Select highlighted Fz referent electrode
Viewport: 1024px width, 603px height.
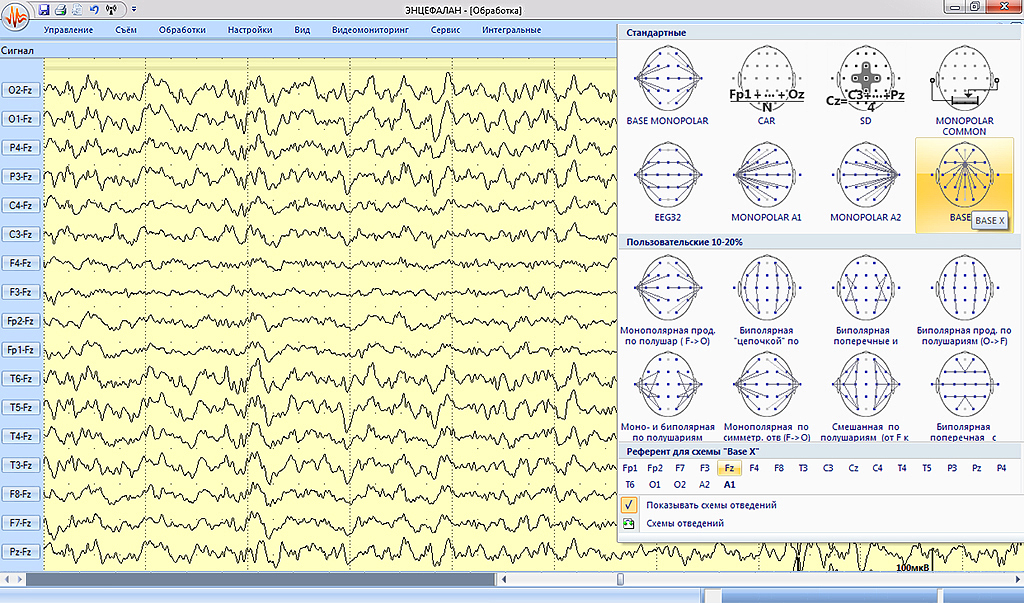(x=729, y=468)
